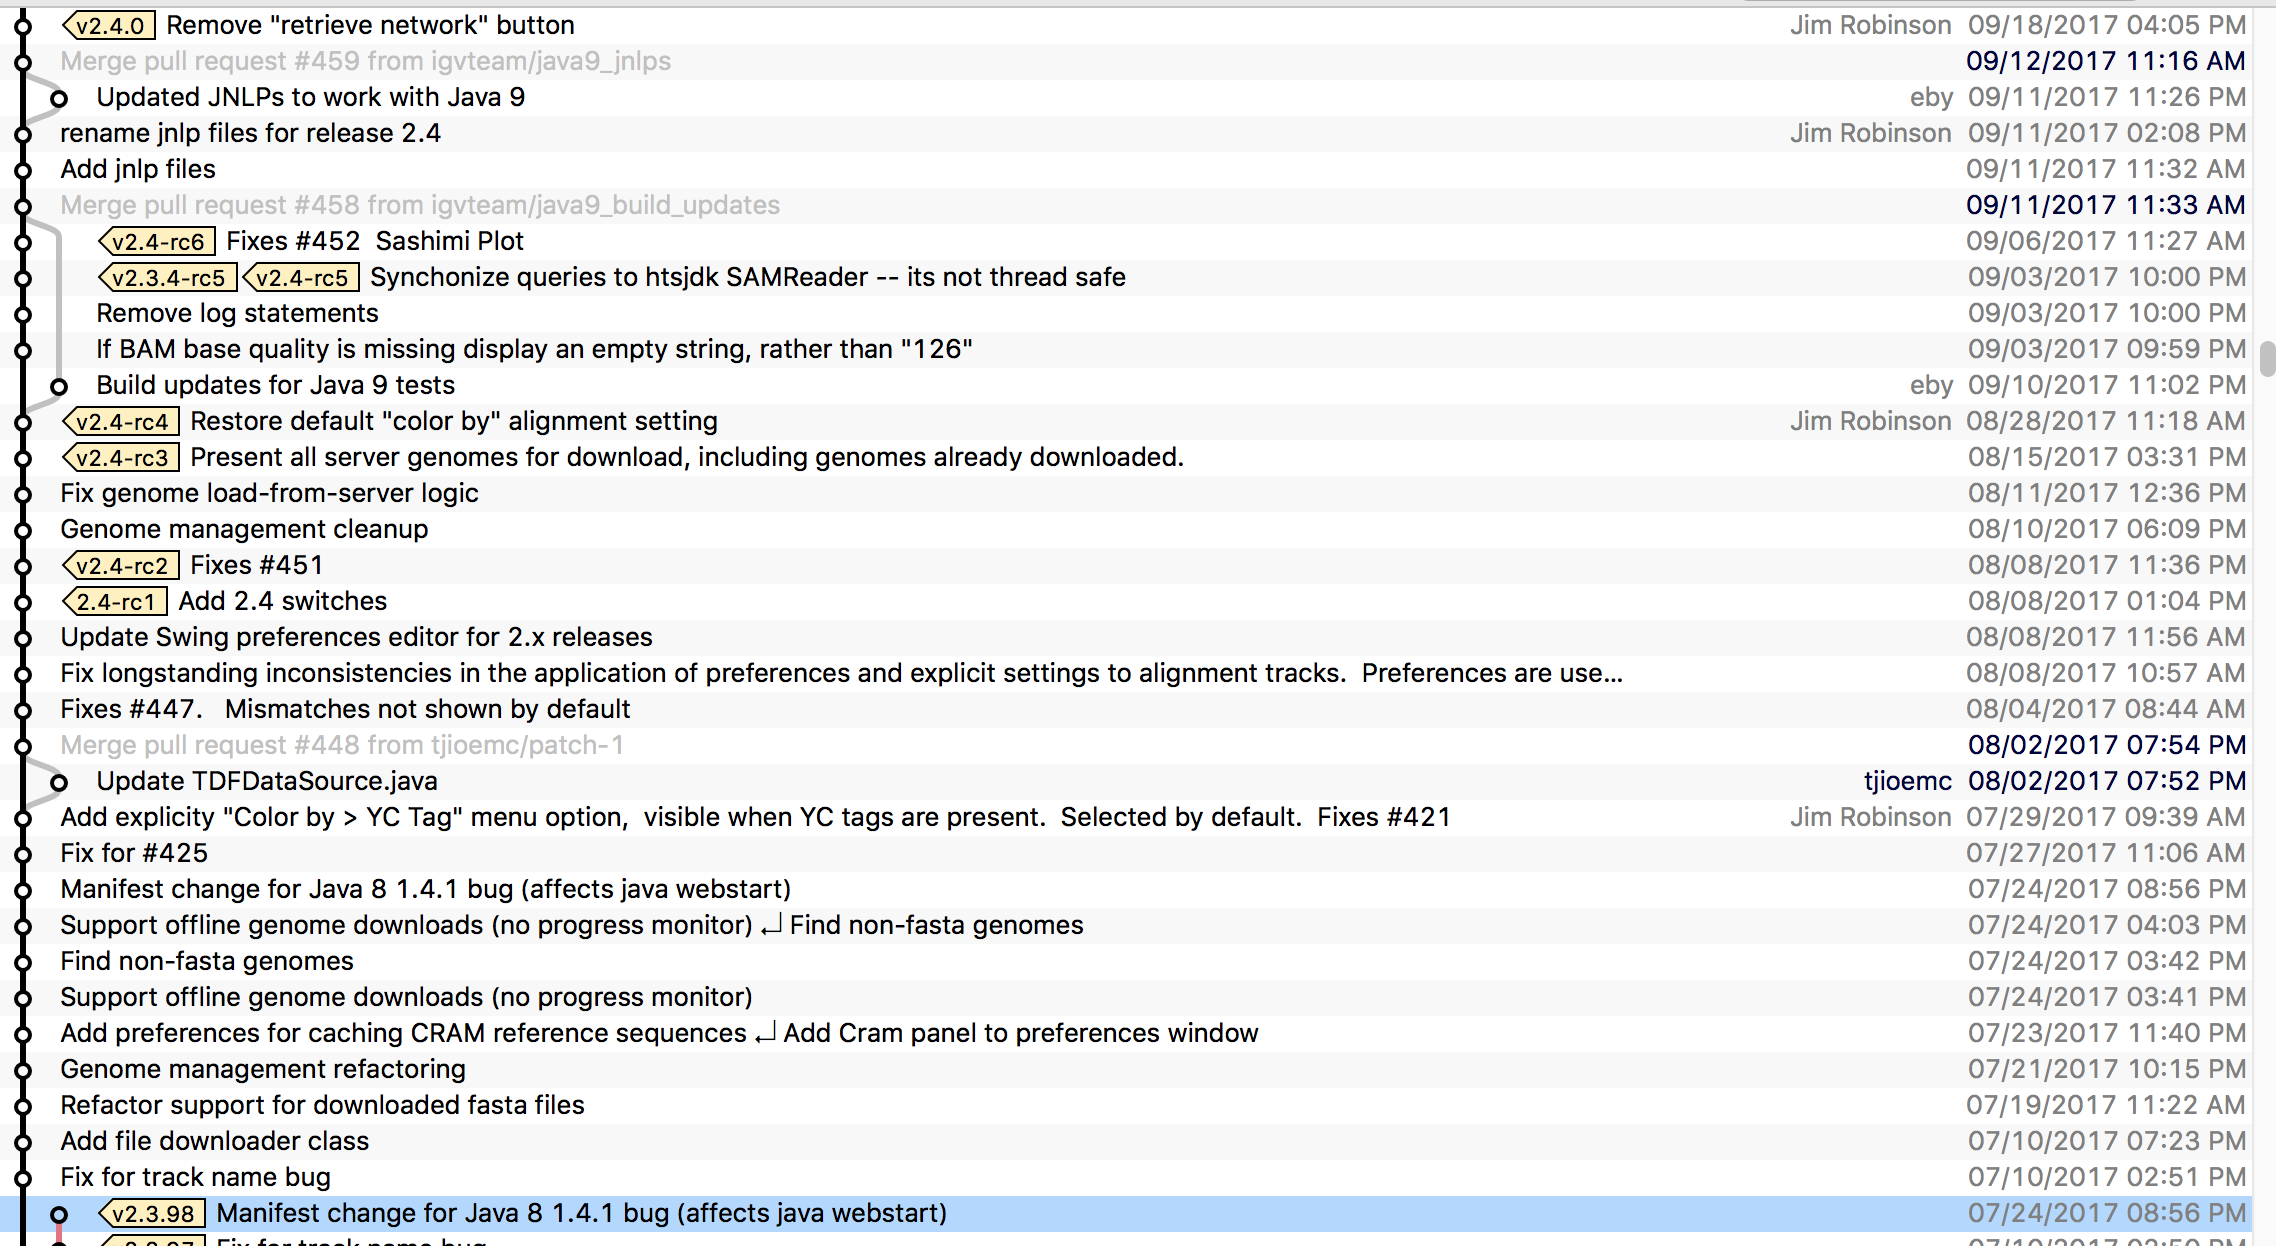
Task: Click commit graph node for 'Update TDFDataSource.java'
Action: (60, 781)
